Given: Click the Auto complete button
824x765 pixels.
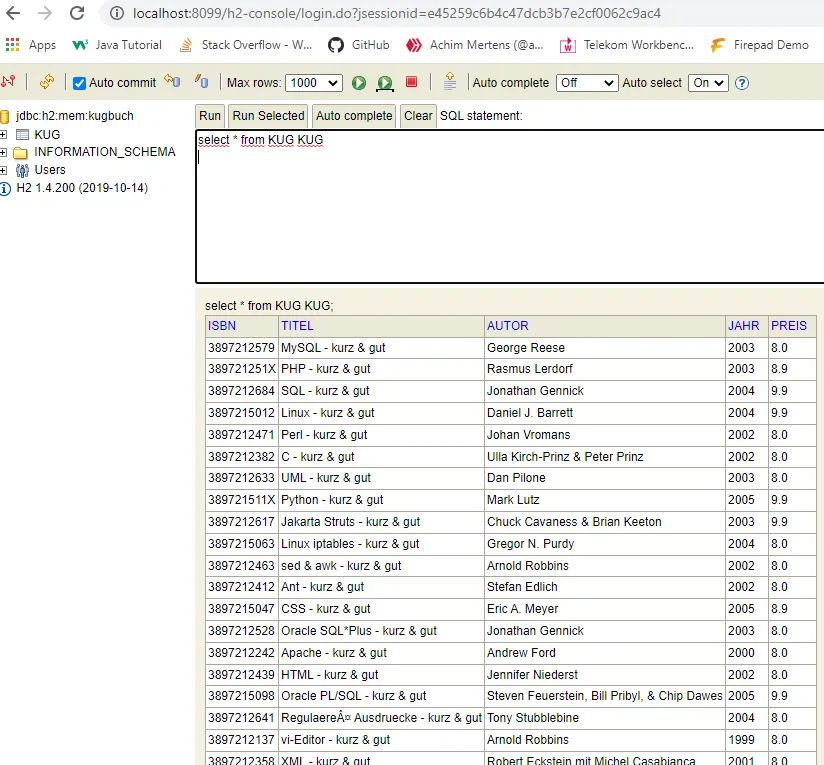Looking at the screenshot, I should [354, 116].
